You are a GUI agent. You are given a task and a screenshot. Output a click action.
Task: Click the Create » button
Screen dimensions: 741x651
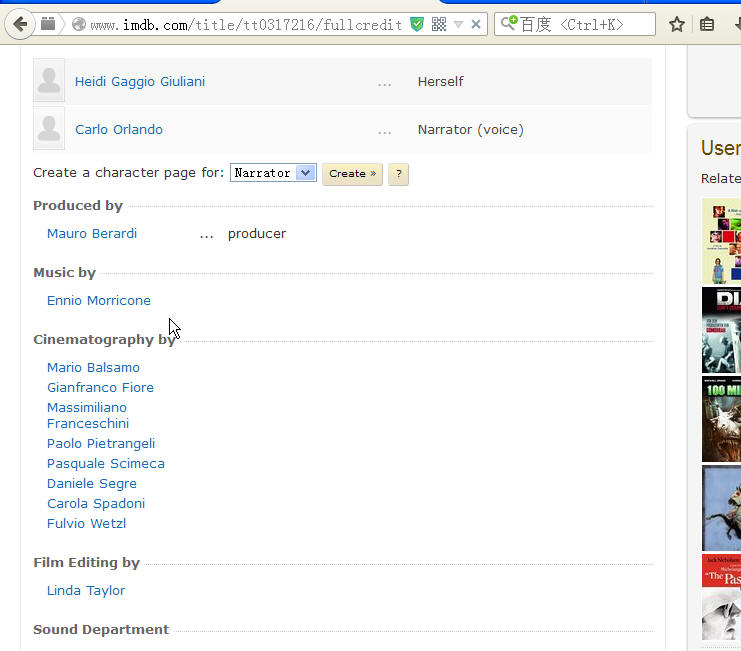(352, 174)
